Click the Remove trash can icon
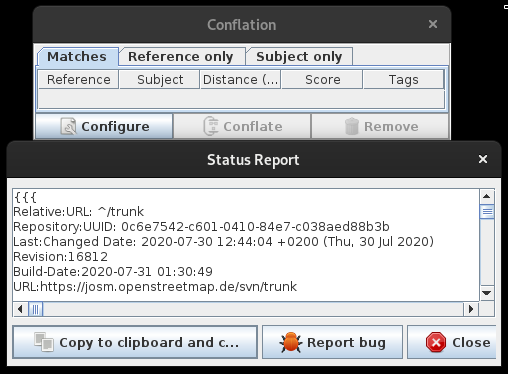This screenshot has width=508, height=374. (x=352, y=126)
